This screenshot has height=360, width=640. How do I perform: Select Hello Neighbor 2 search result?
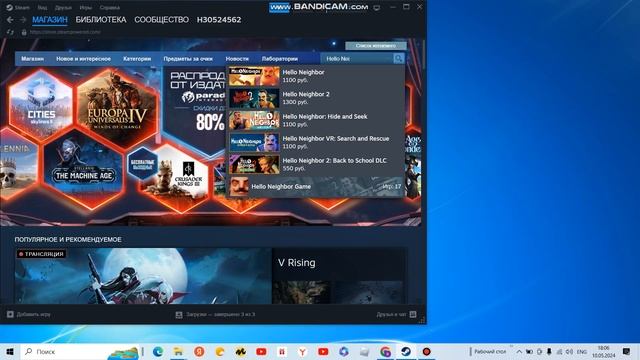click(x=316, y=98)
